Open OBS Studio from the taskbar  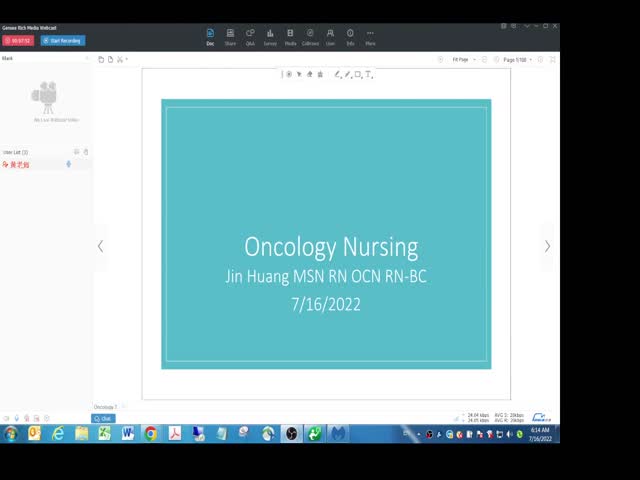(291, 433)
